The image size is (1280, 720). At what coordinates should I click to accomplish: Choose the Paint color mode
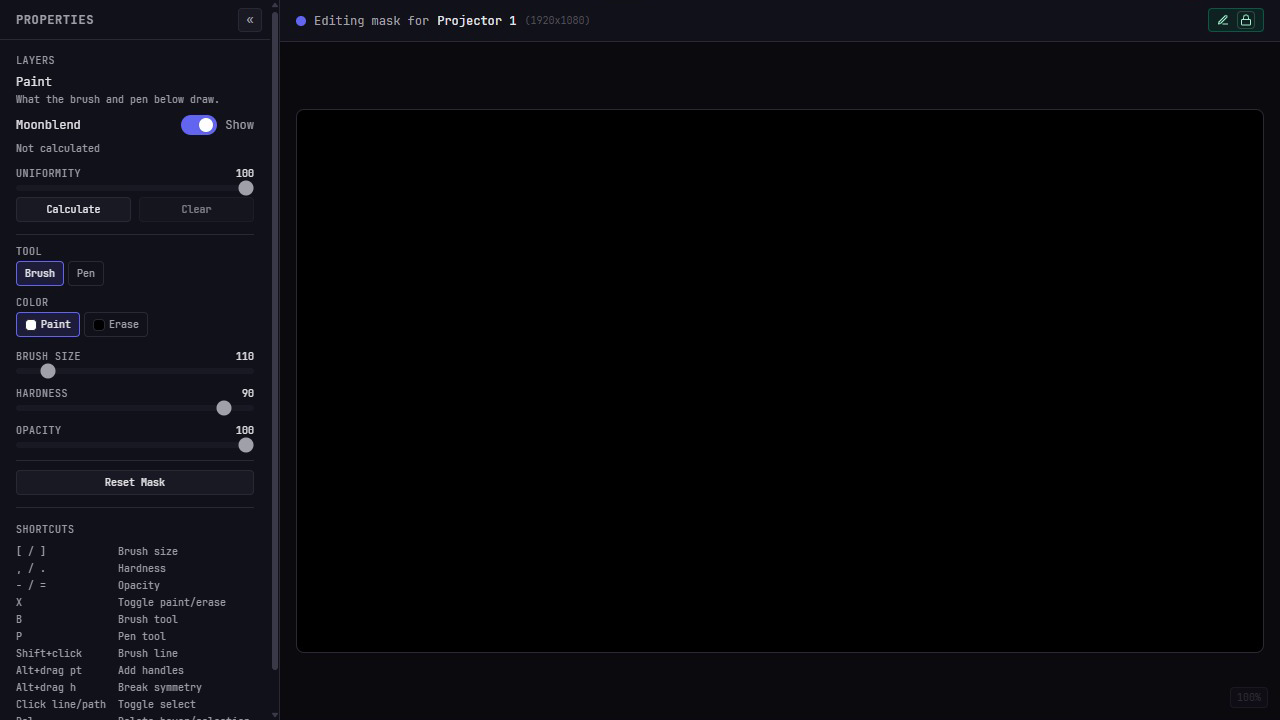(x=48, y=324)
